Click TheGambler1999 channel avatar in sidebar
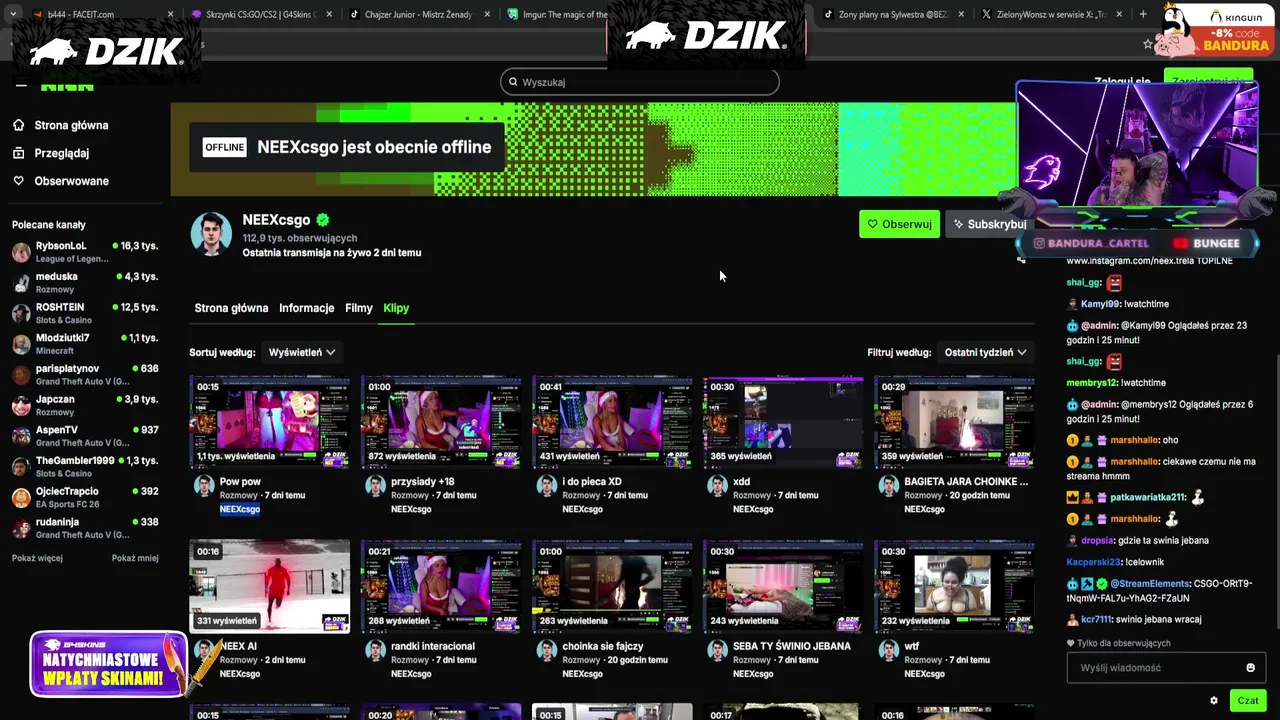 pyautogui.click(x=21, y=467)
